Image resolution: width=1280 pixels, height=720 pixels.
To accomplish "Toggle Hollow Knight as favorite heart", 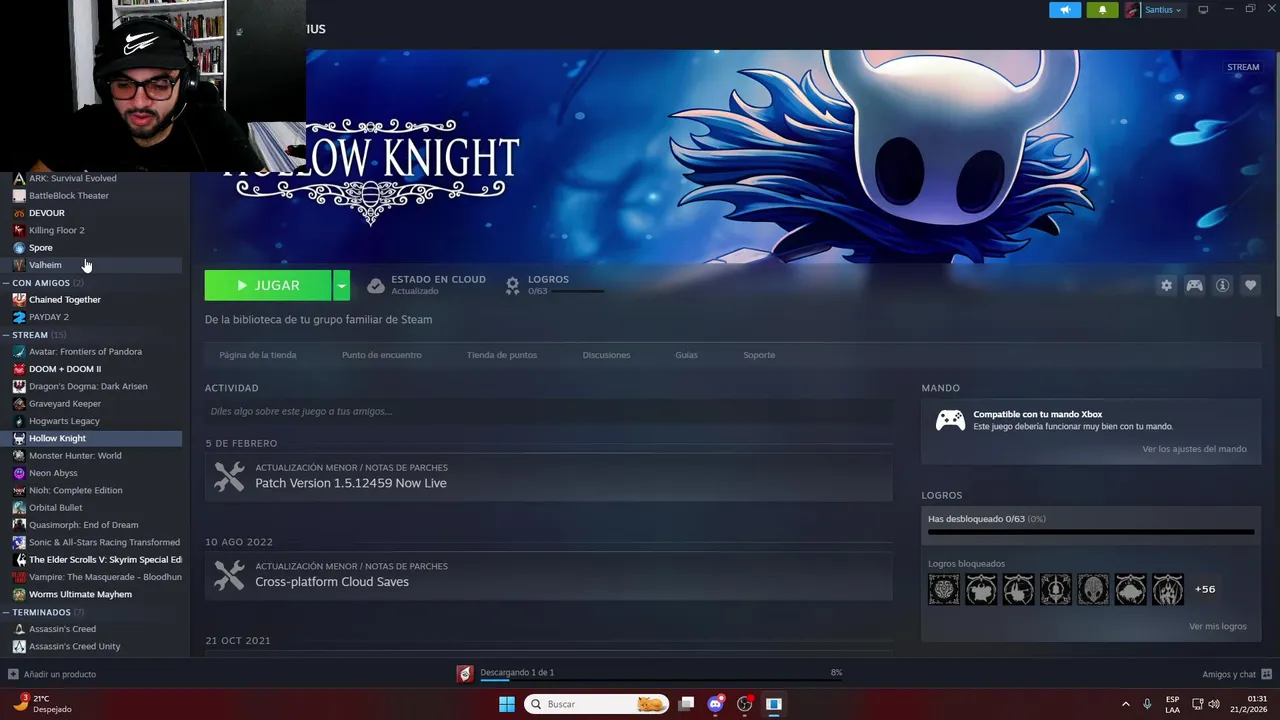I will pyautogui.click(x=1250, y=285).
